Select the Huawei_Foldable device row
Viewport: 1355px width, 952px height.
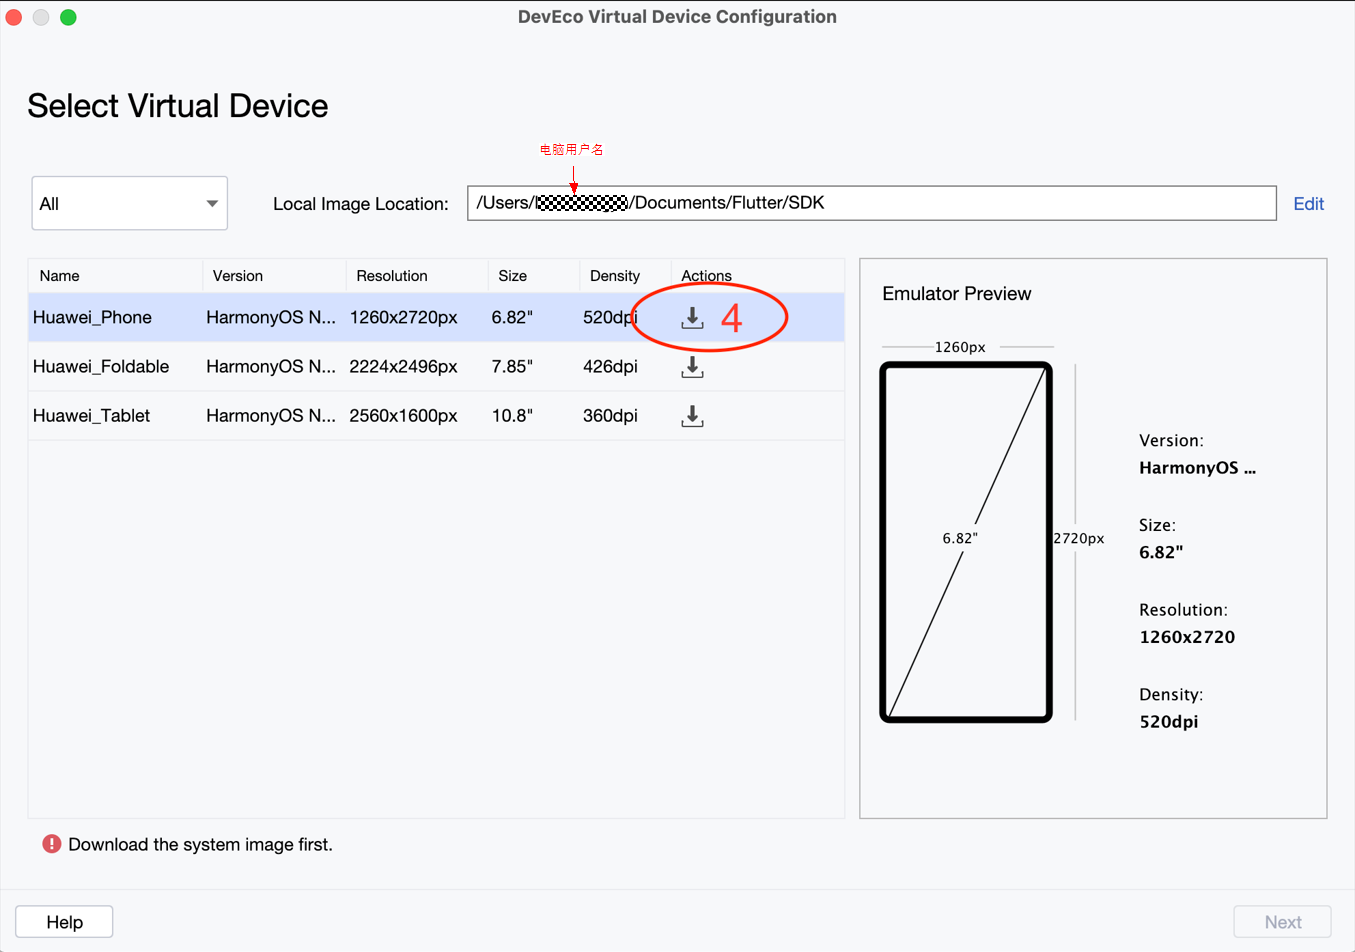(100, 366)
